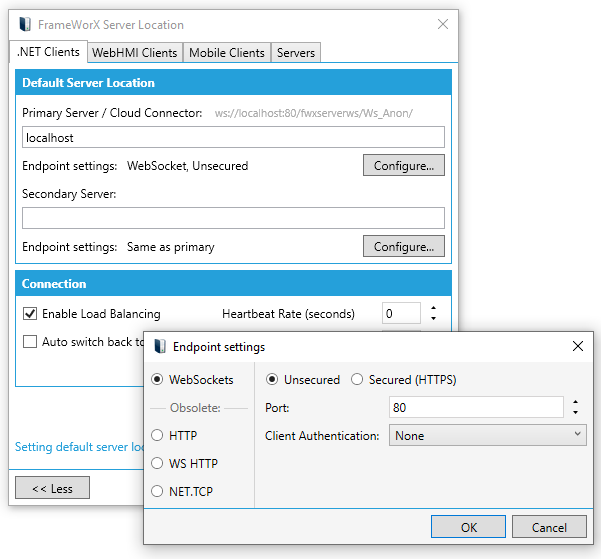Click the ws://localhost:80 URL preview text
Image resolution: width=601 pixels, height=559 pixels.
pyautogui.click(x=314, y=113)
